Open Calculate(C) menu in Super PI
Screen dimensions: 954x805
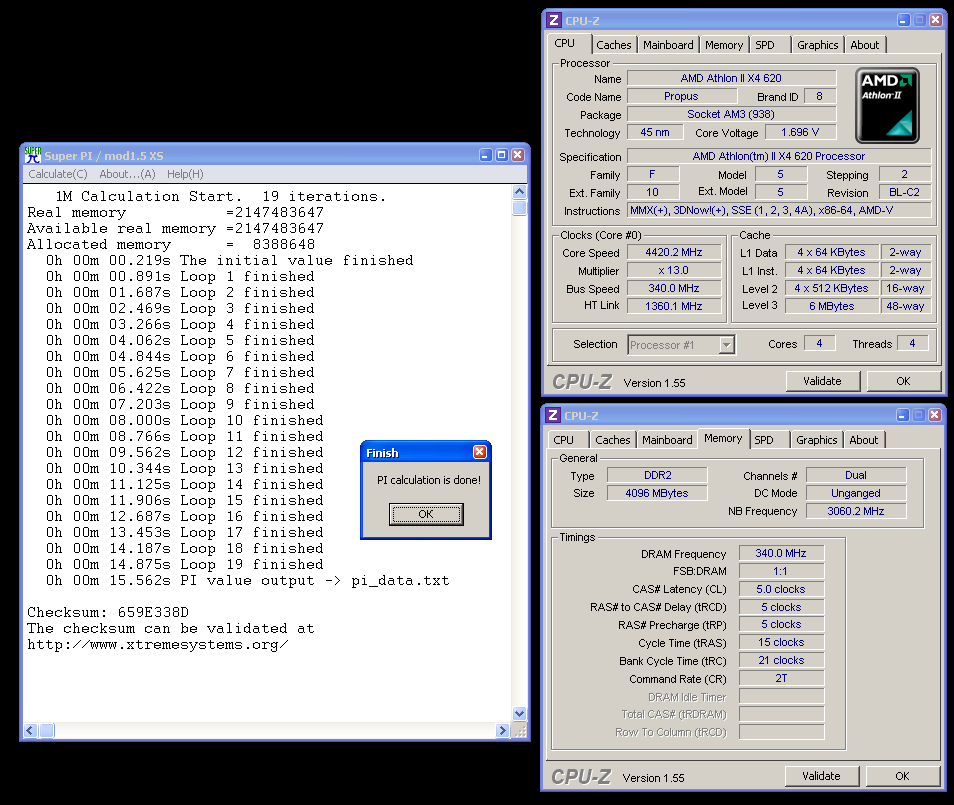(58, 174)
